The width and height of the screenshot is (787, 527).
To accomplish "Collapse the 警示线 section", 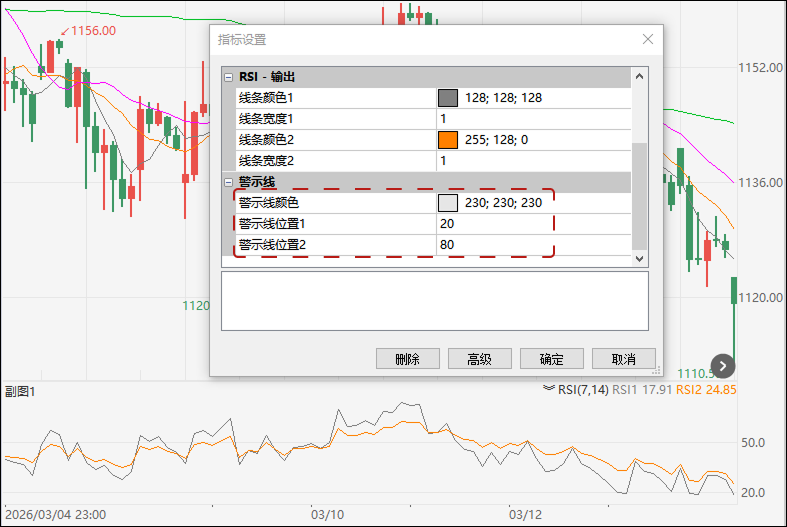I will [x=229, y=182].
